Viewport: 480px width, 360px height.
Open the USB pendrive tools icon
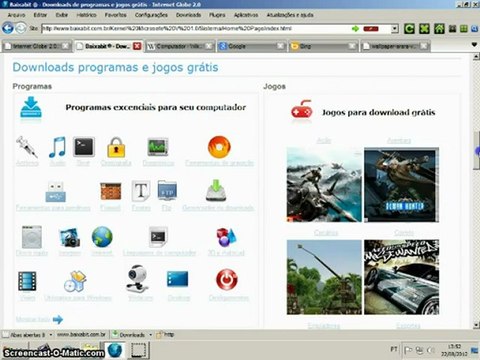pyautogui.click(x=55, y=192)
